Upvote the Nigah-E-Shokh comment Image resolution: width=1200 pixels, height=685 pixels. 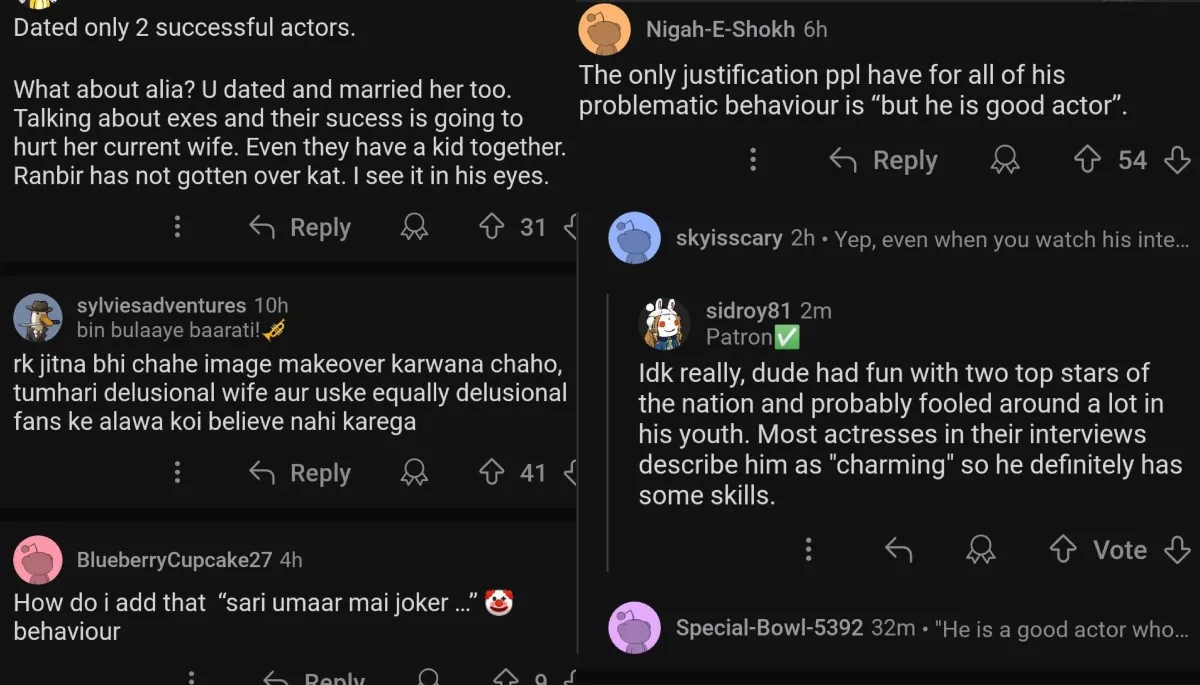pyautogui.click(x=1087, y=160)
